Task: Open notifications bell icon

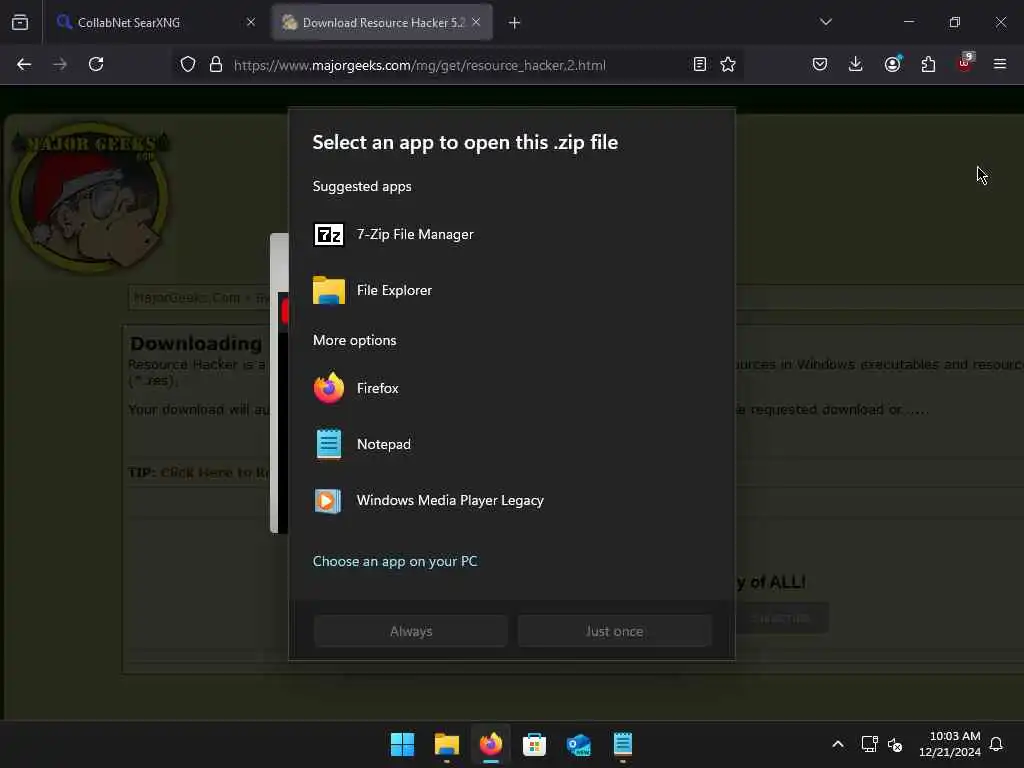Action: tap(996, 744)
